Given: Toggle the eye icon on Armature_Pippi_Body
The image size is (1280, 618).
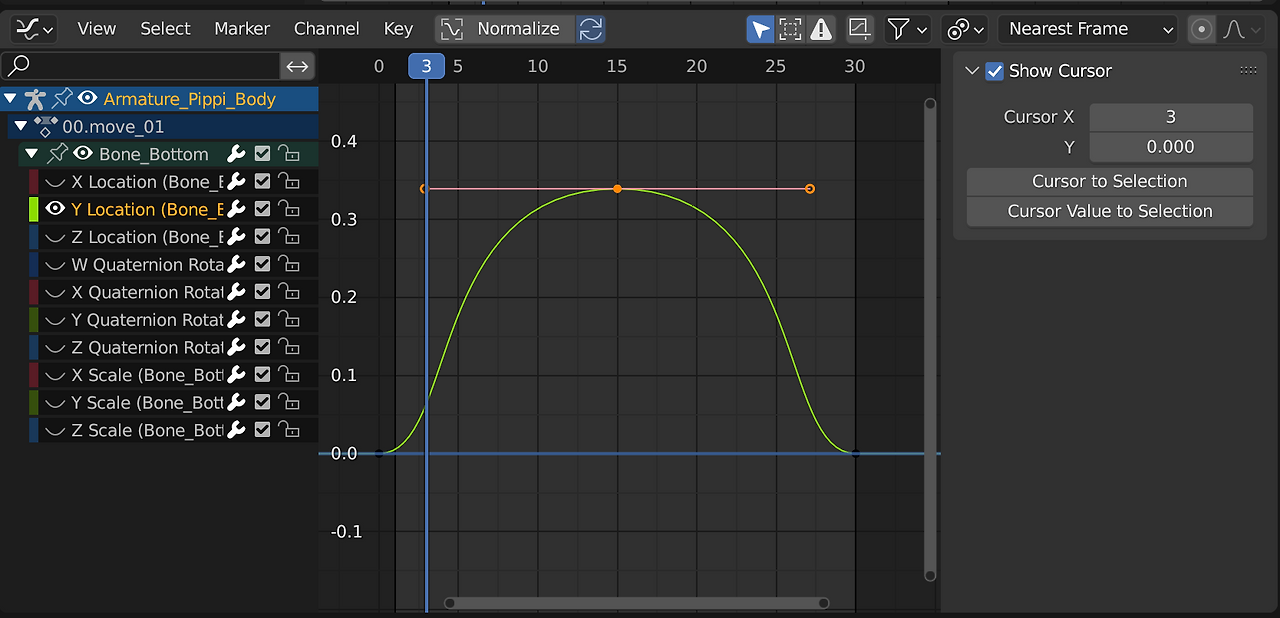Looking at the screenshot, I should [x=88, y=98].
